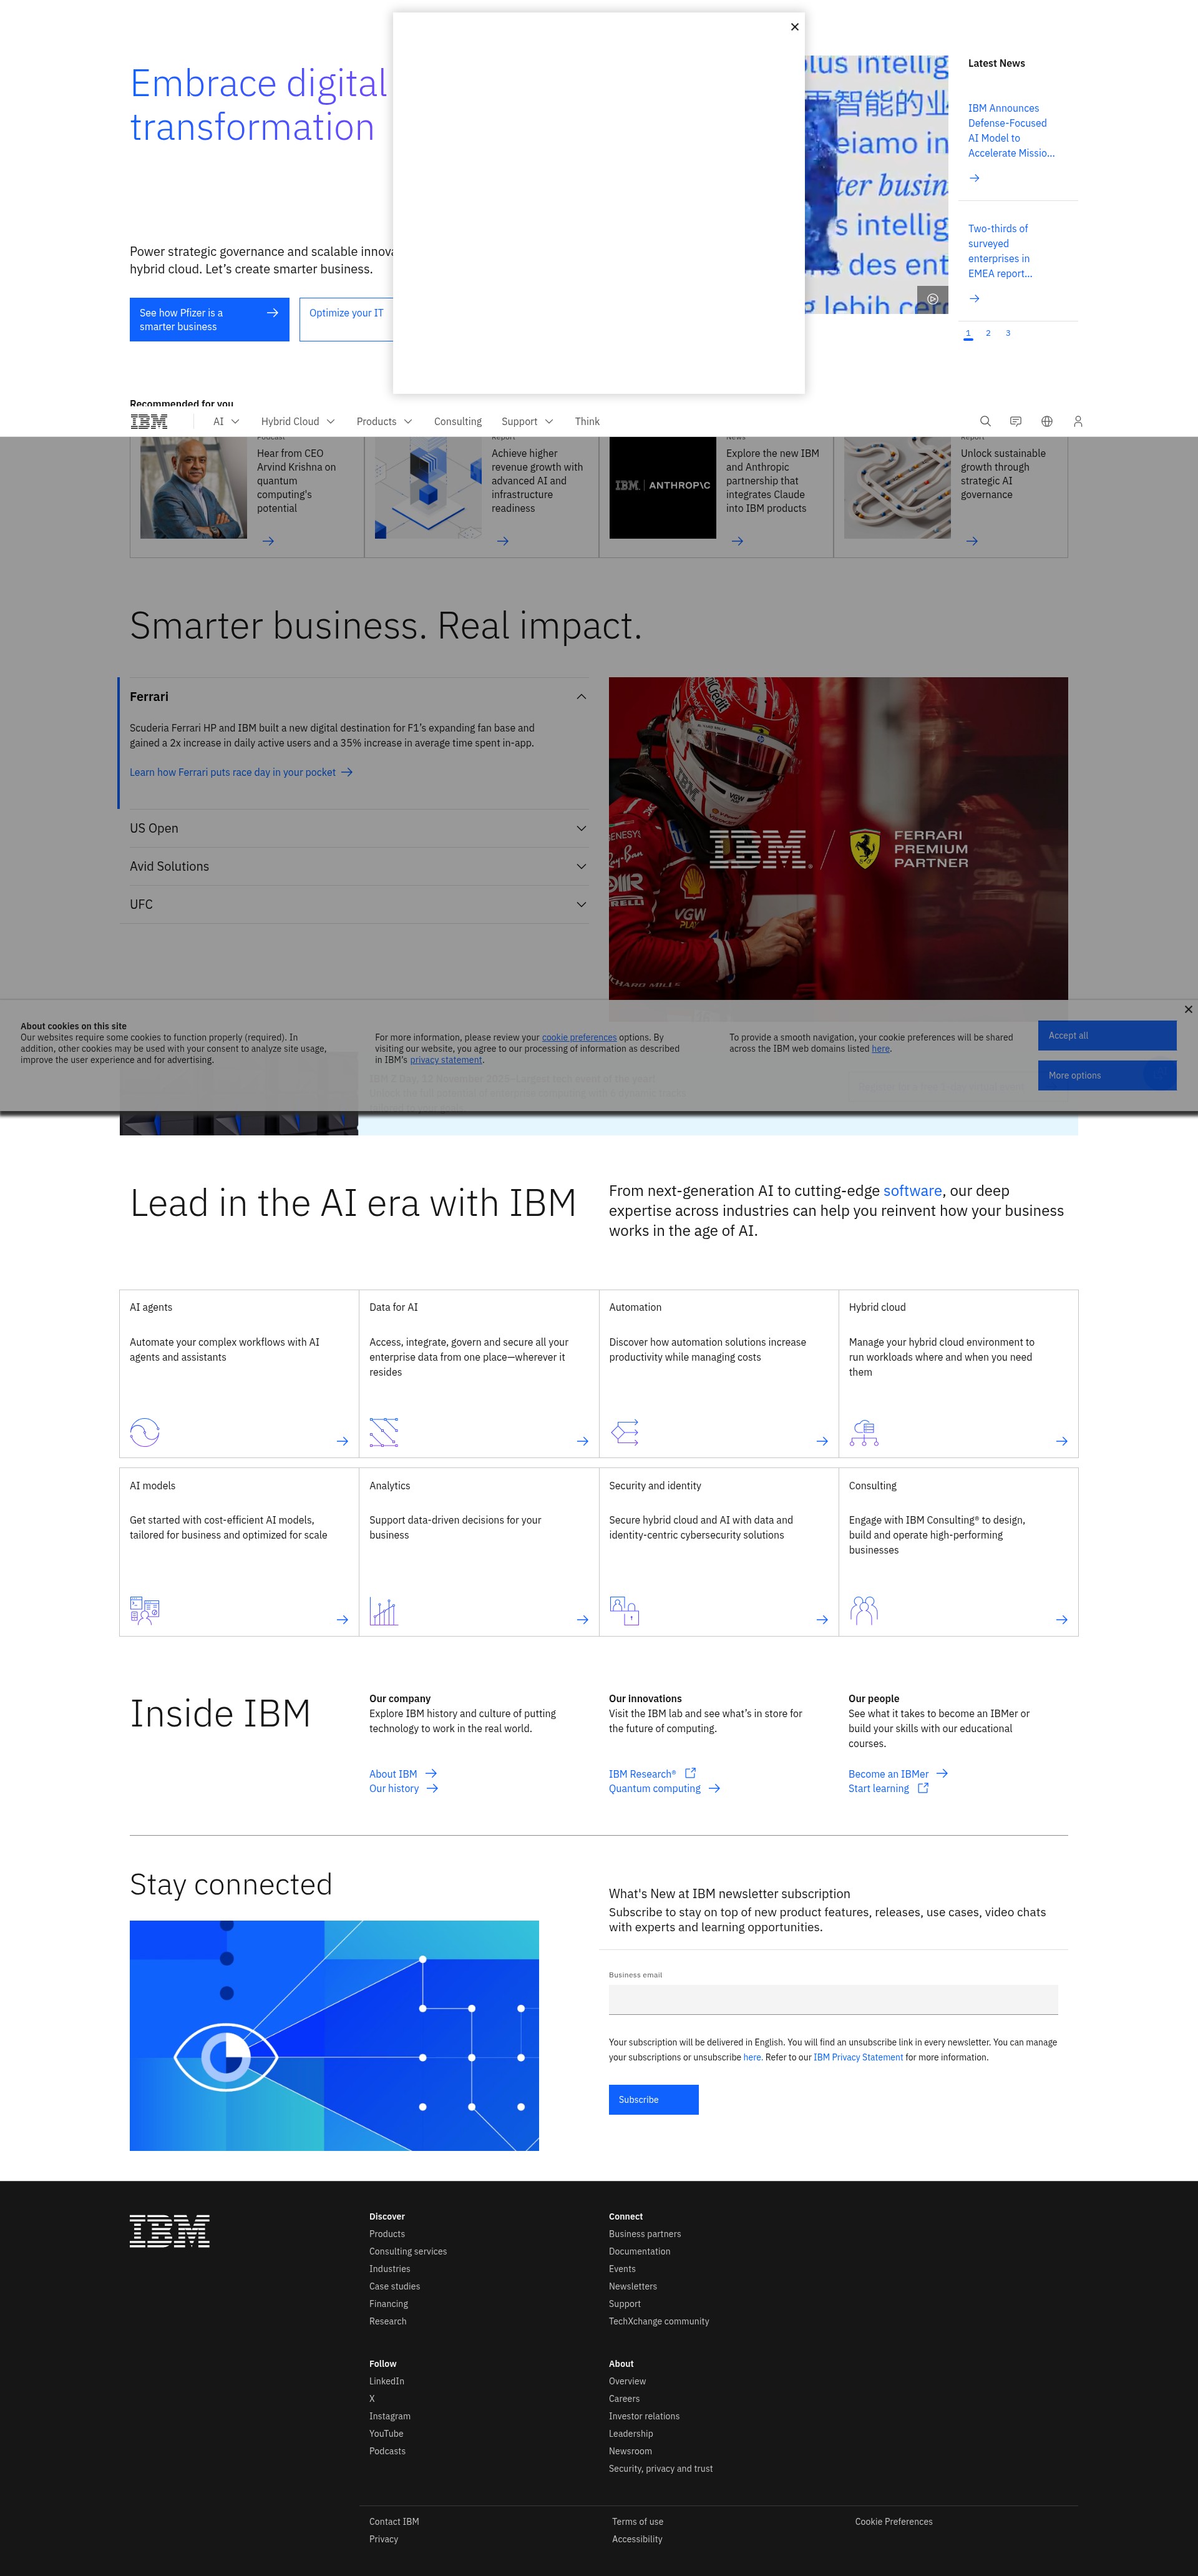Open the Hybrid Cloud dropdown menu
1198x2576 pixels.
pyautogui.click(x=298, y=421)
